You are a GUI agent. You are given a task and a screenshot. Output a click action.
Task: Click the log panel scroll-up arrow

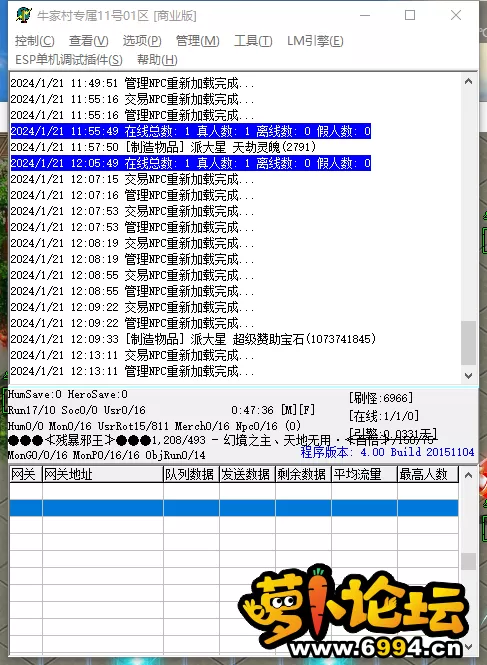(x=468, y=81)
